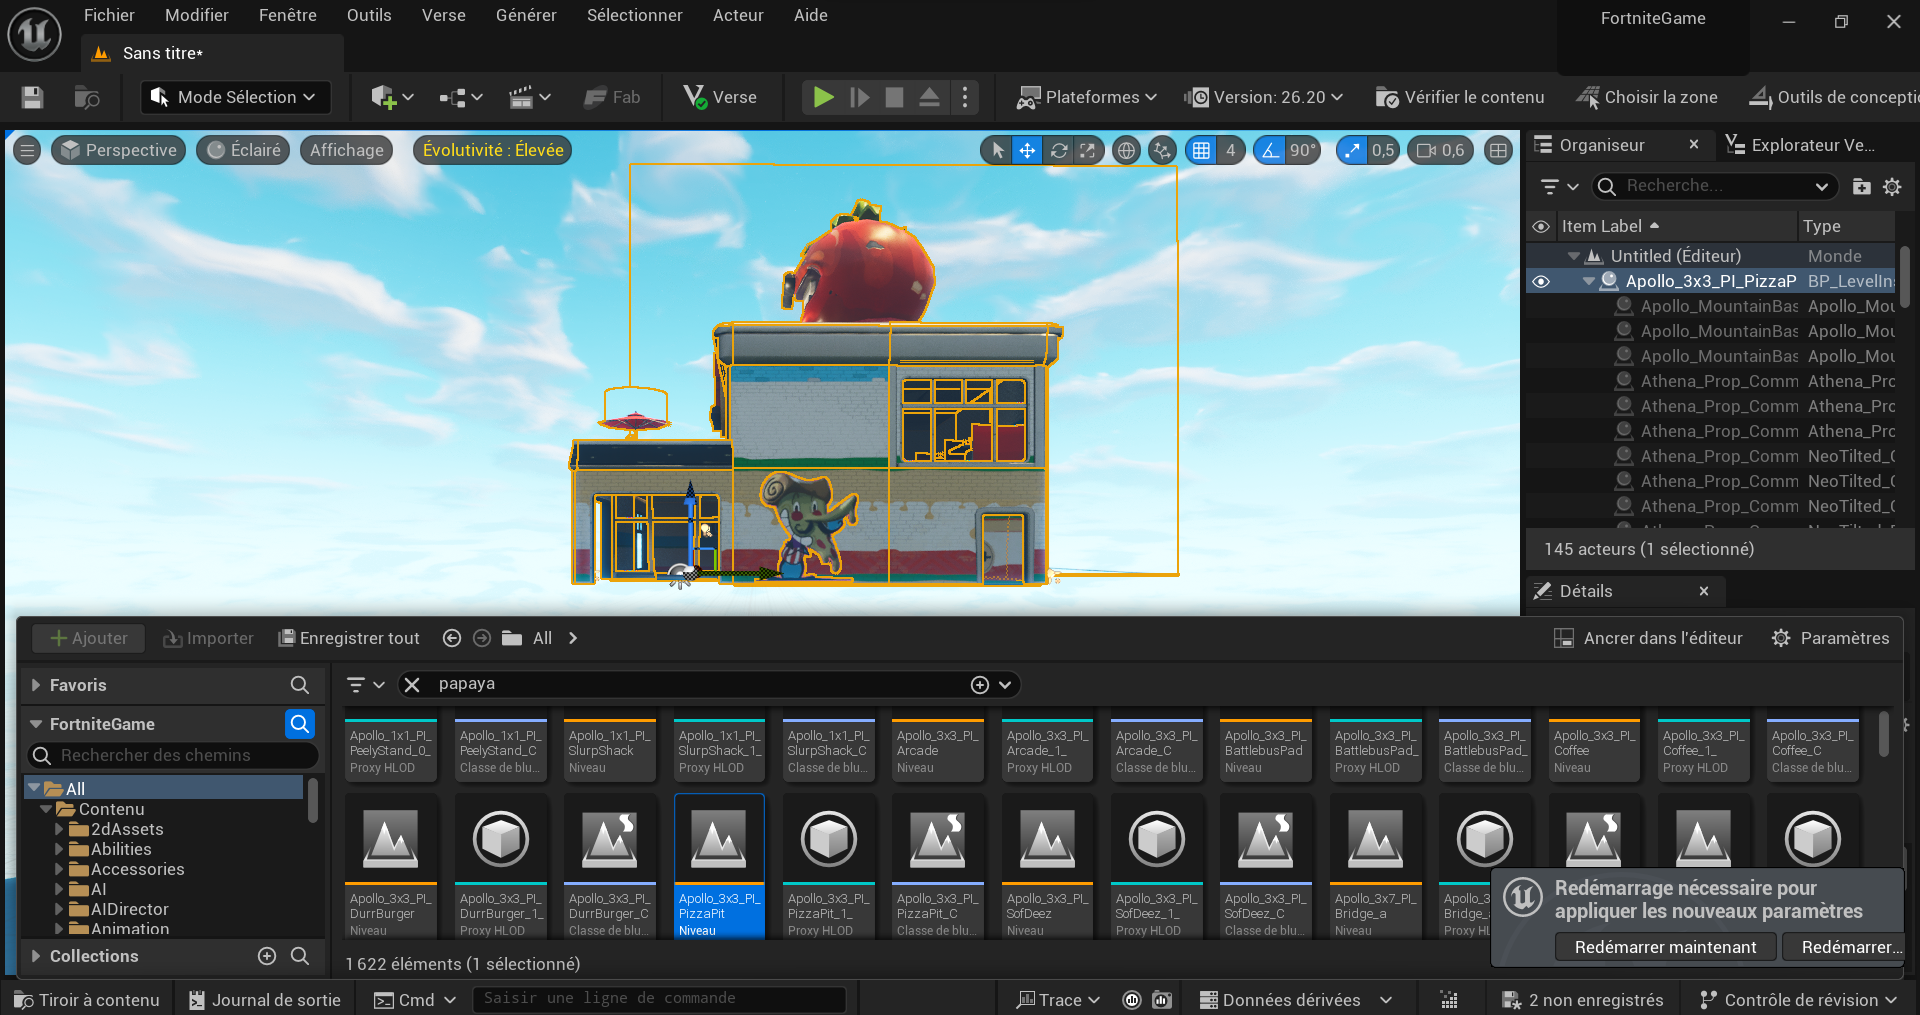Open the Outils menu
The width and height of the screenshot is (1920, 1015).
pos(369,15)
